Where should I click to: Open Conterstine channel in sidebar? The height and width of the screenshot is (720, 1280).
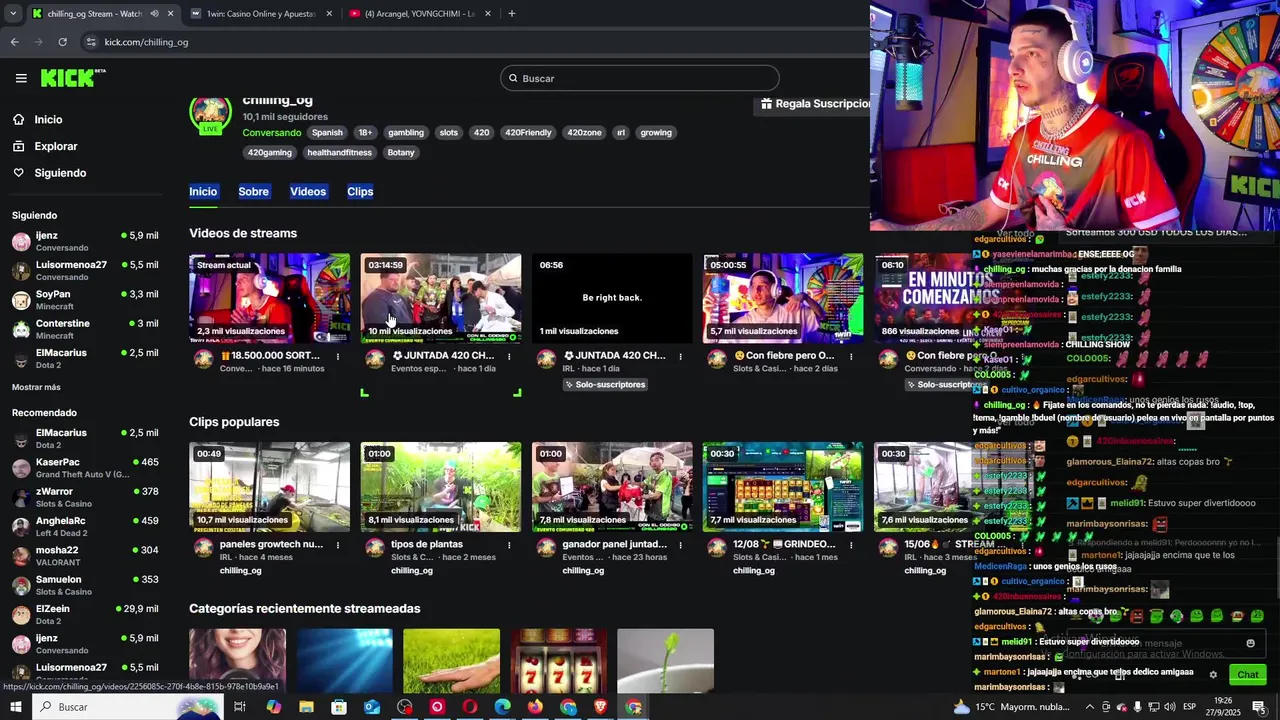click(x=85, y=328)
